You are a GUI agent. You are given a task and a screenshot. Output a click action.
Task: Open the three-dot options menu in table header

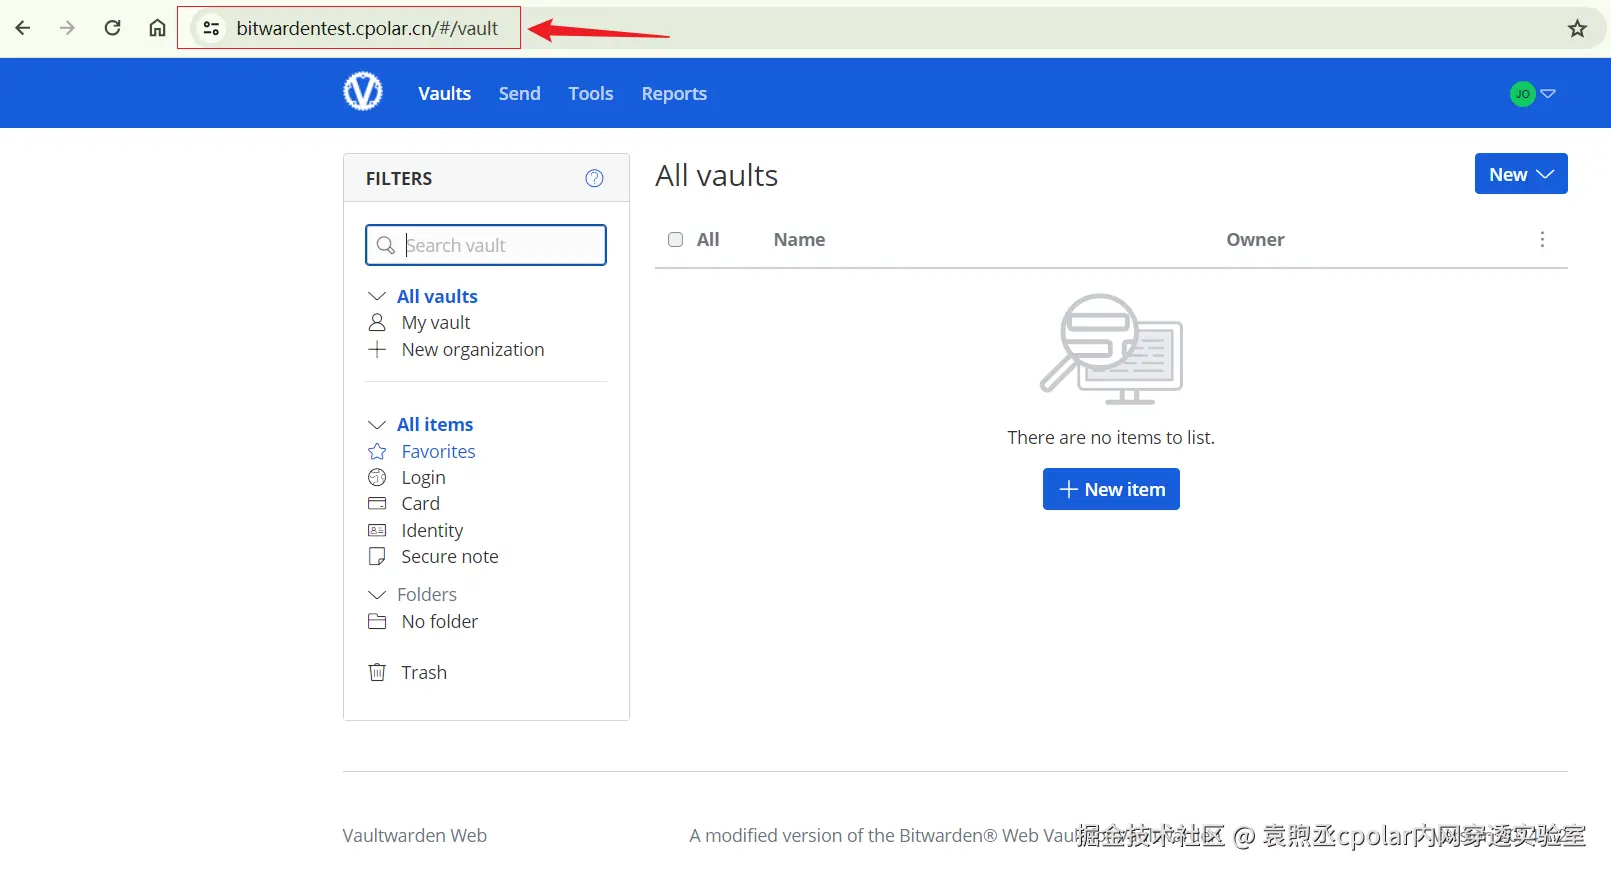(x=1542, y=239)
